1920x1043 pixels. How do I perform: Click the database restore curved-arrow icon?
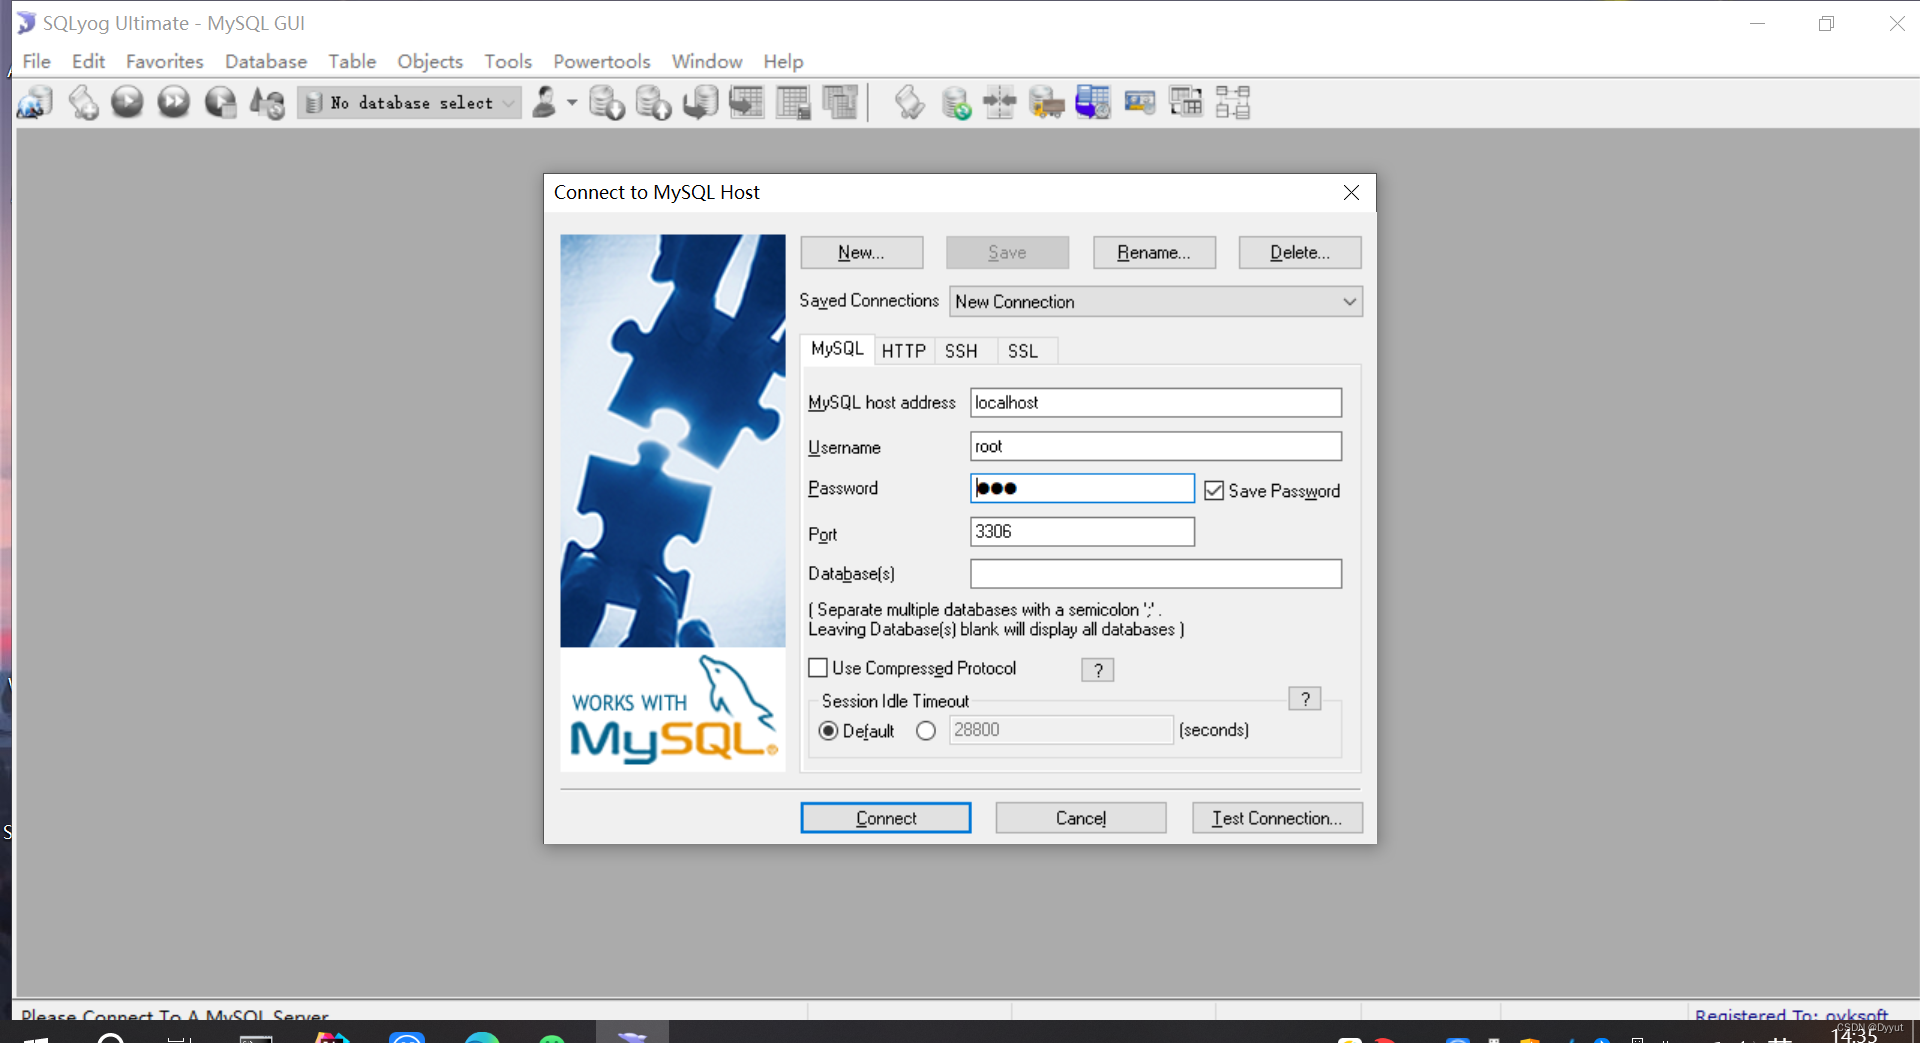pos(700,102)
